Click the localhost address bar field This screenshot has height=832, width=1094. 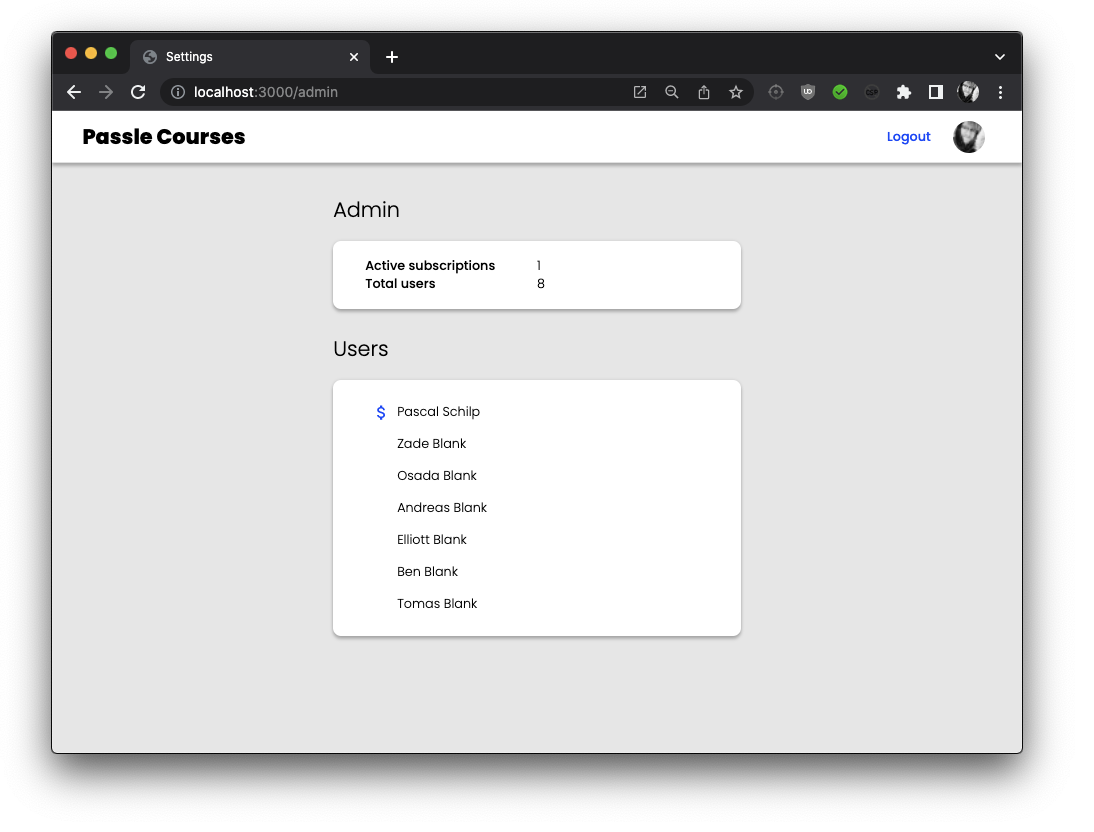click(400, 92)
